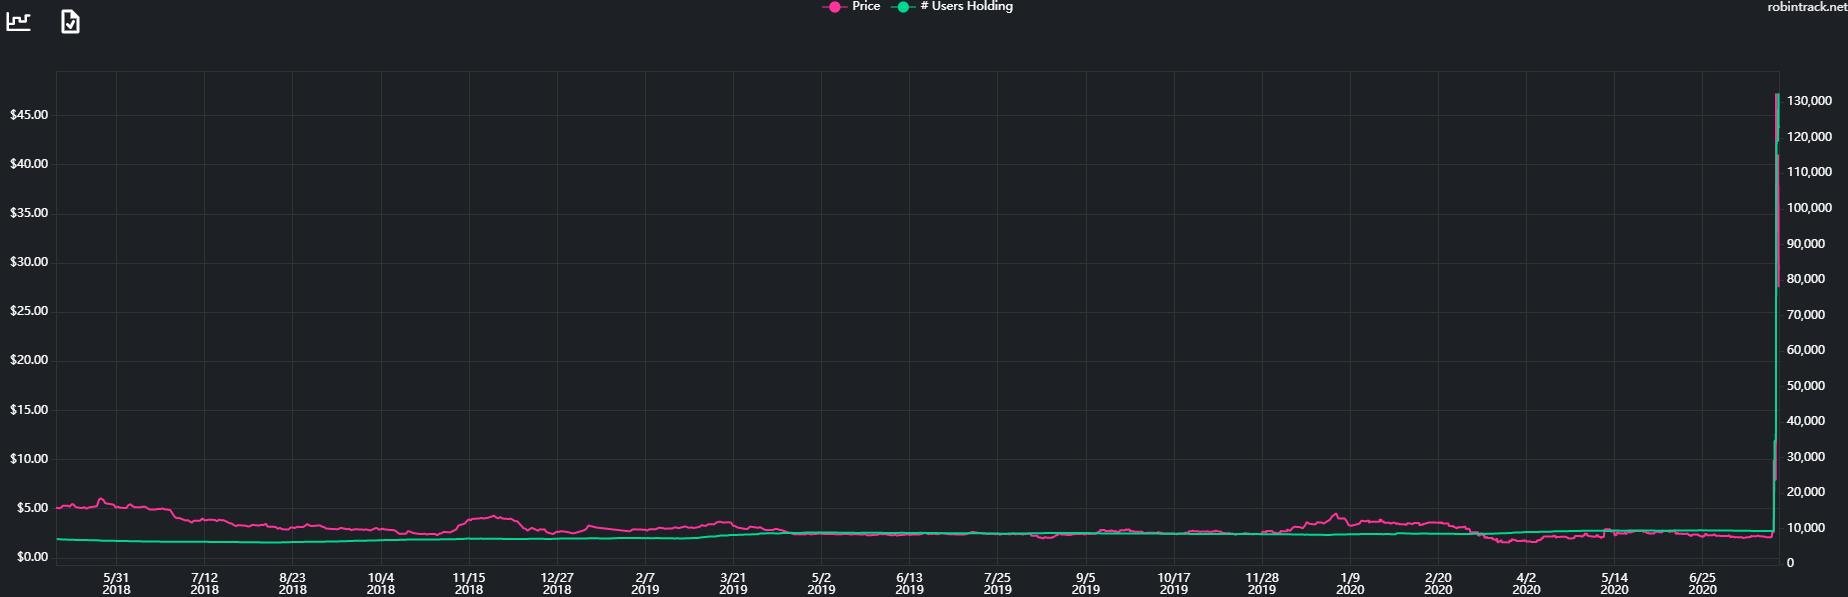Click the 3/21 2019 date axis label

click(x=733, y=583)
